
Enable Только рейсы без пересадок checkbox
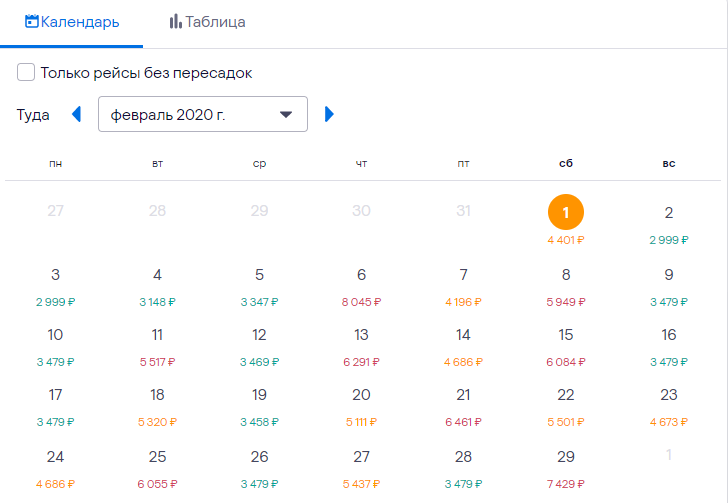pos(26,73)
